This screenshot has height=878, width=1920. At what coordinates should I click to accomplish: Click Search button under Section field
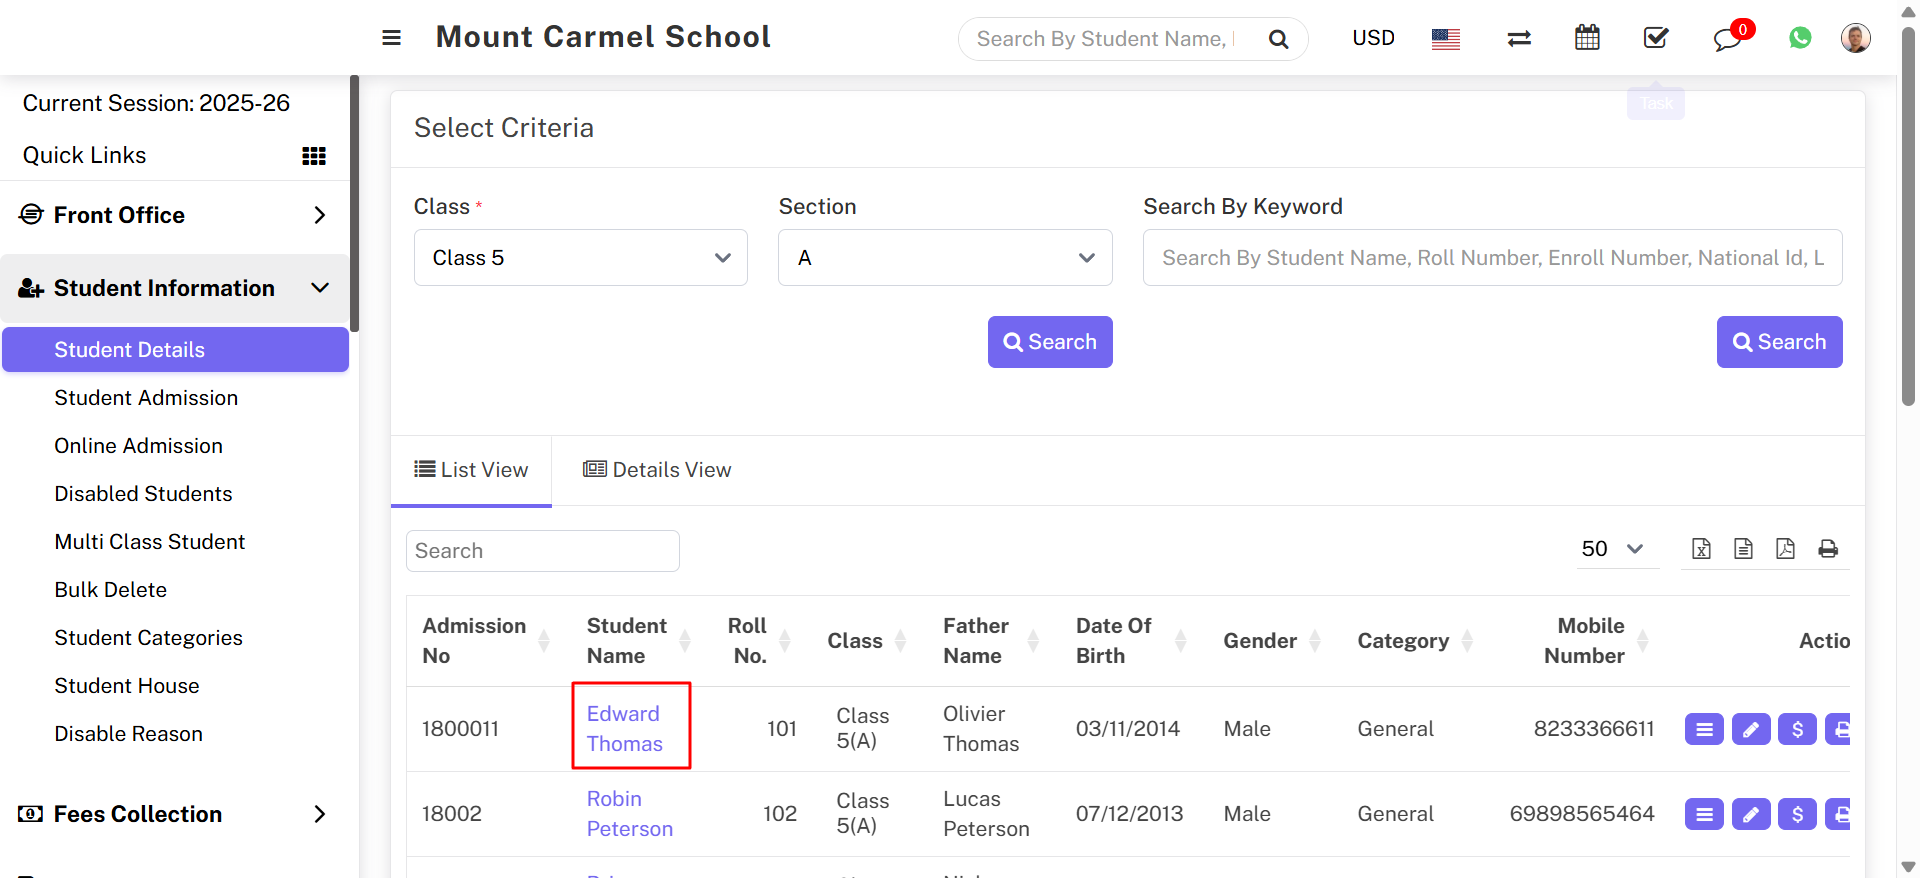click(x=1049, y=342)
